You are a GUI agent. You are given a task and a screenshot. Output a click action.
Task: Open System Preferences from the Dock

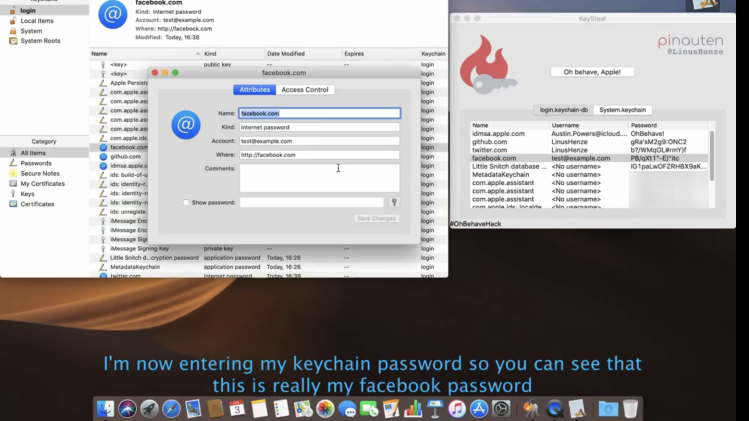pyautogui.click(x=501, y=409)
